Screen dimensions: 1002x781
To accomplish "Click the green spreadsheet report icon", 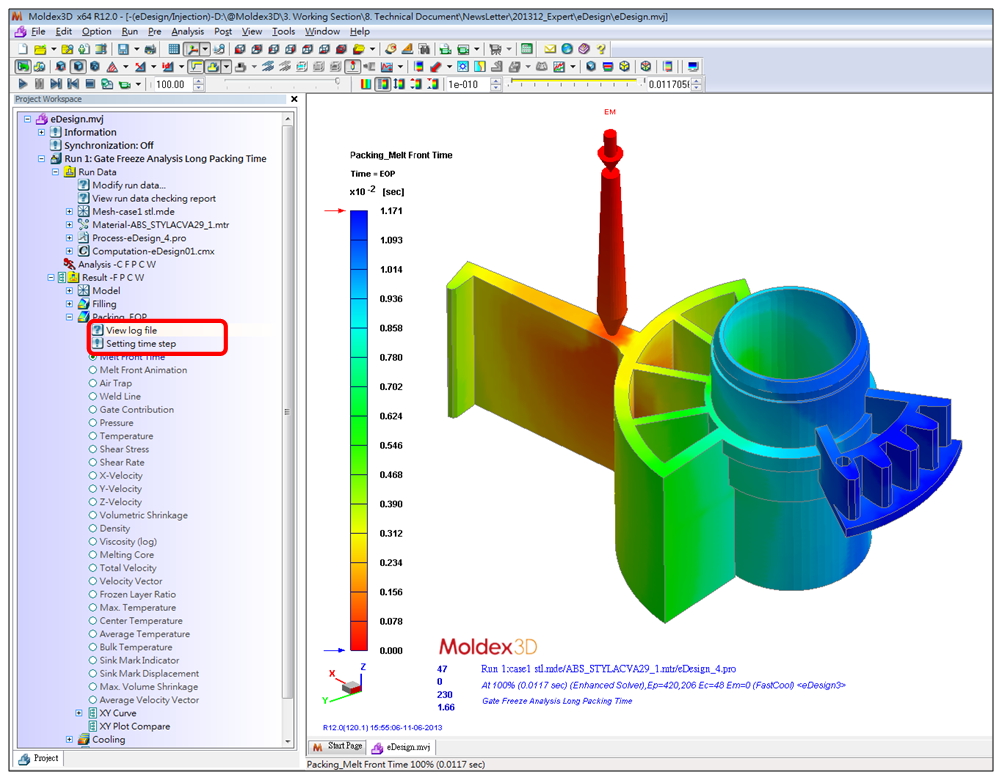I will [527, 49].
